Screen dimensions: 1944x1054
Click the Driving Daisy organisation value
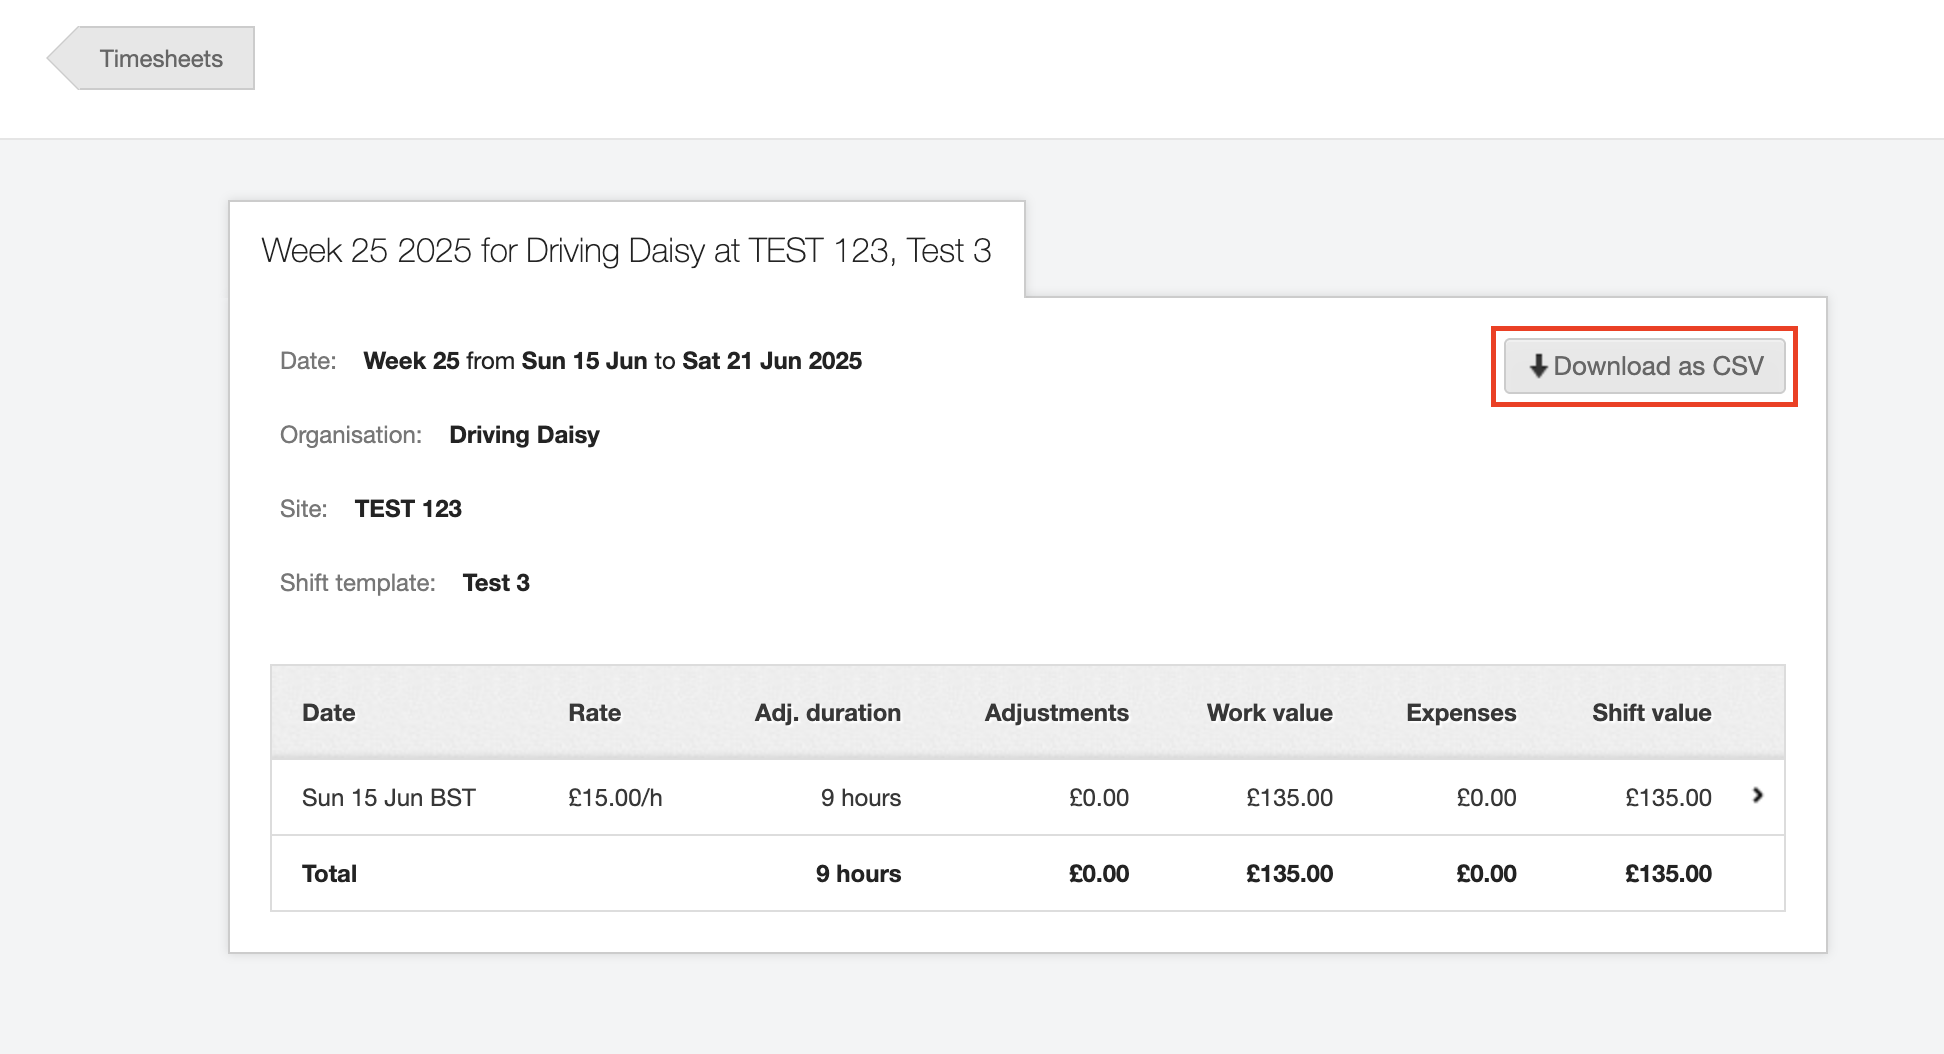tap(524, 435)
